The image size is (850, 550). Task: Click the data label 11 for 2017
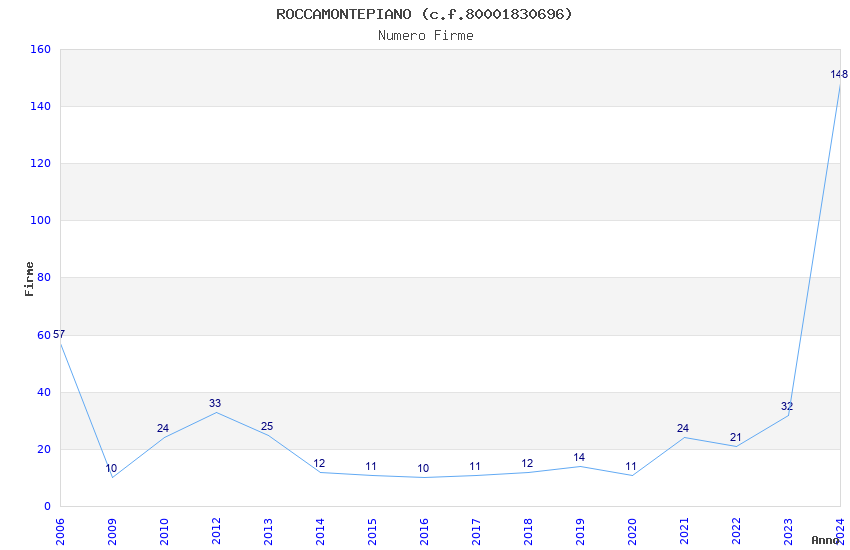(475, 466)
